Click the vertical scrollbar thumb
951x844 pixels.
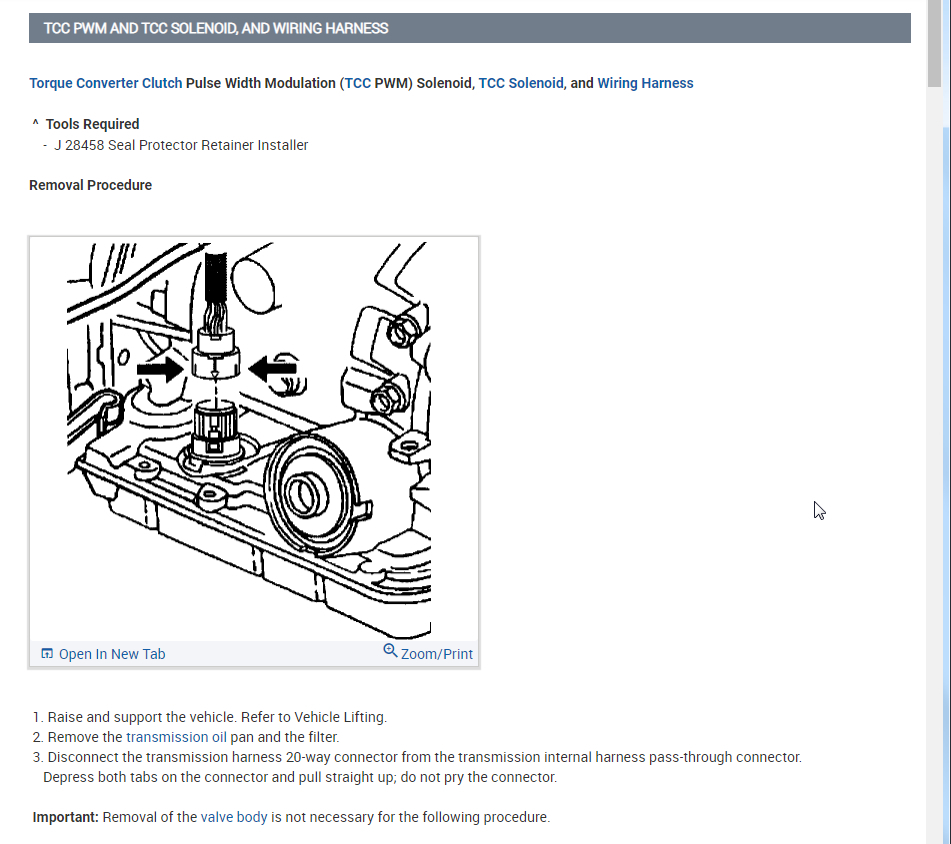934,44
